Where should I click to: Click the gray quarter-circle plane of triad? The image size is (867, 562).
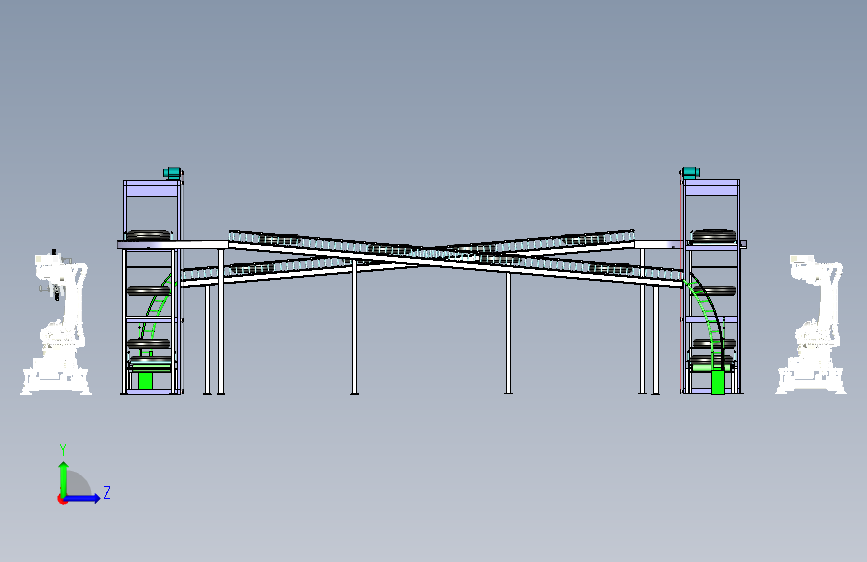point(79,484)
